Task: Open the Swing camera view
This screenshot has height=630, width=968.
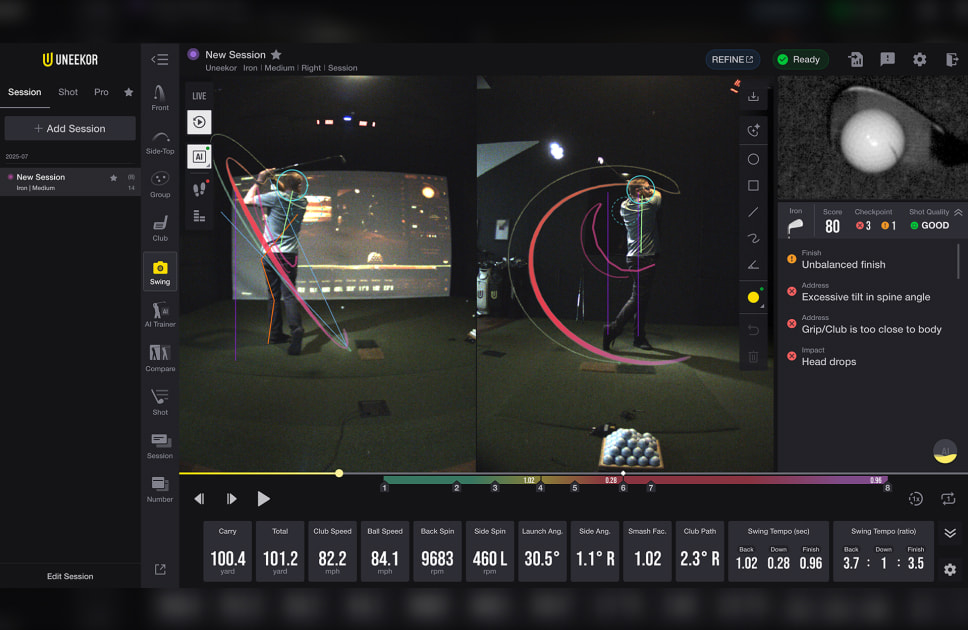Action: point(160,272)
